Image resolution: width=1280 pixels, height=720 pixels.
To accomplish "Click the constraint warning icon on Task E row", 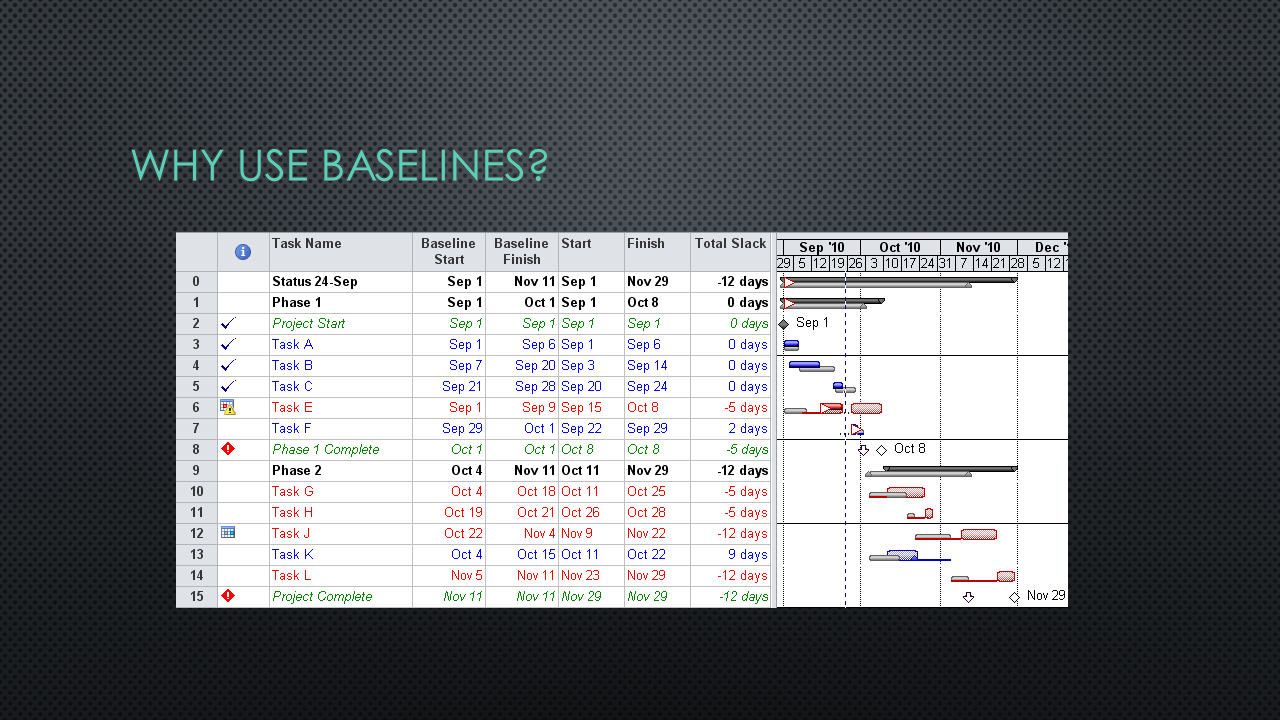I will click(x=228, y=407).
